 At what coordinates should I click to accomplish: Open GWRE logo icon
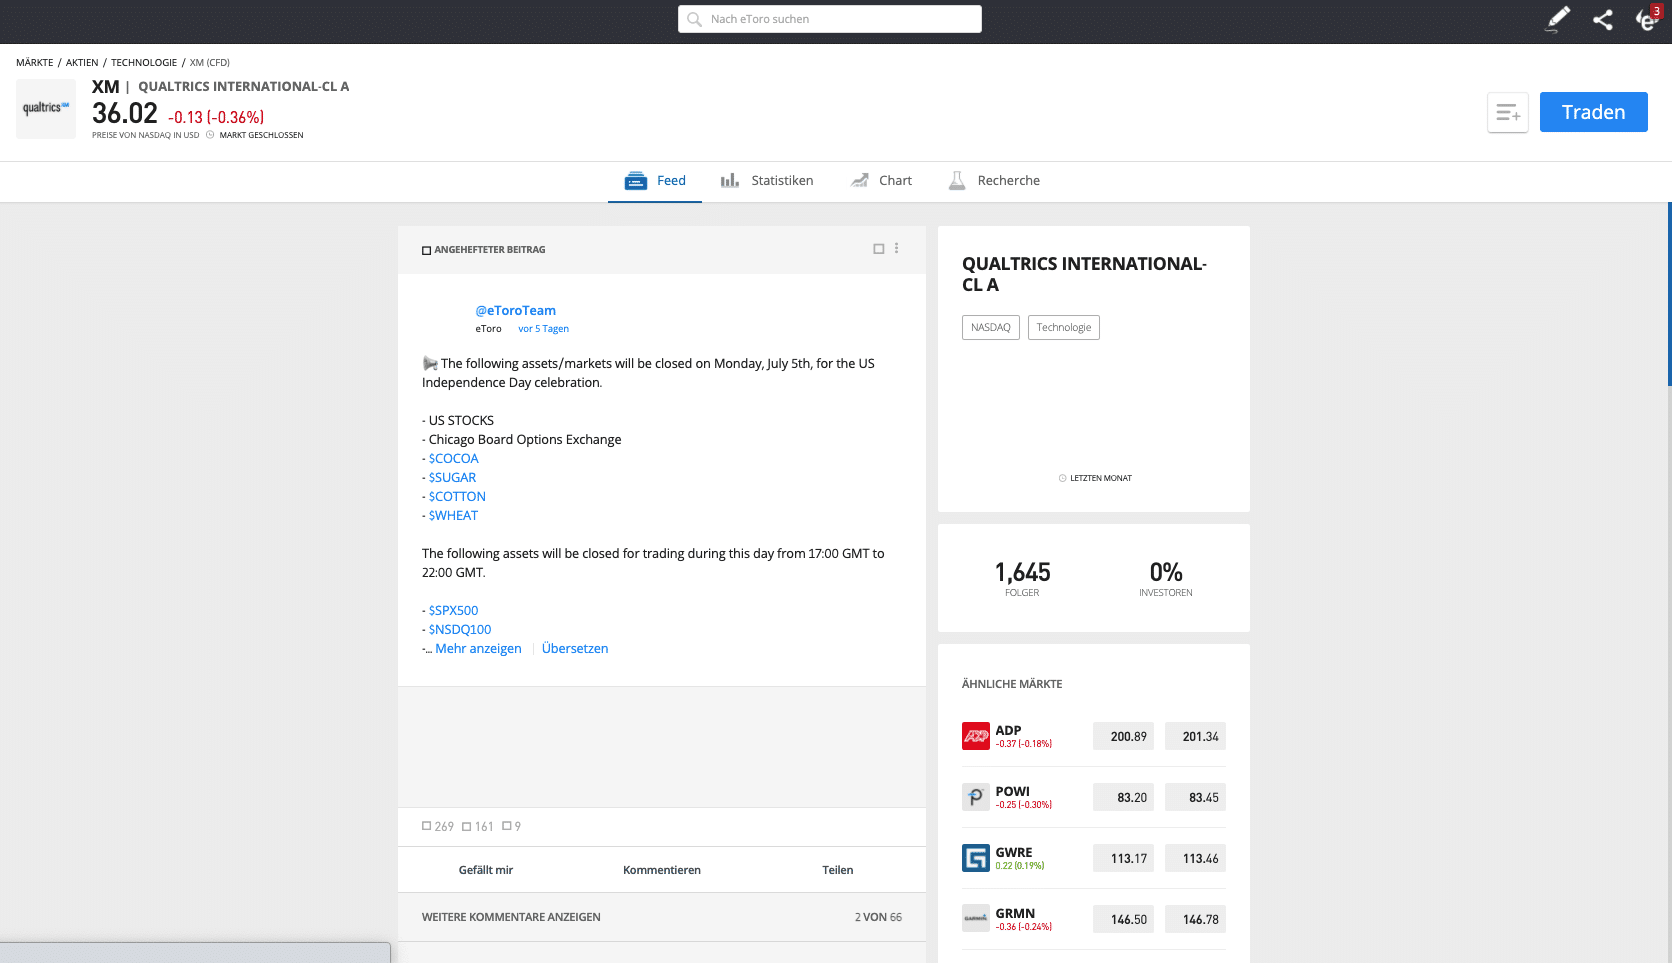(x=976, y=858)
